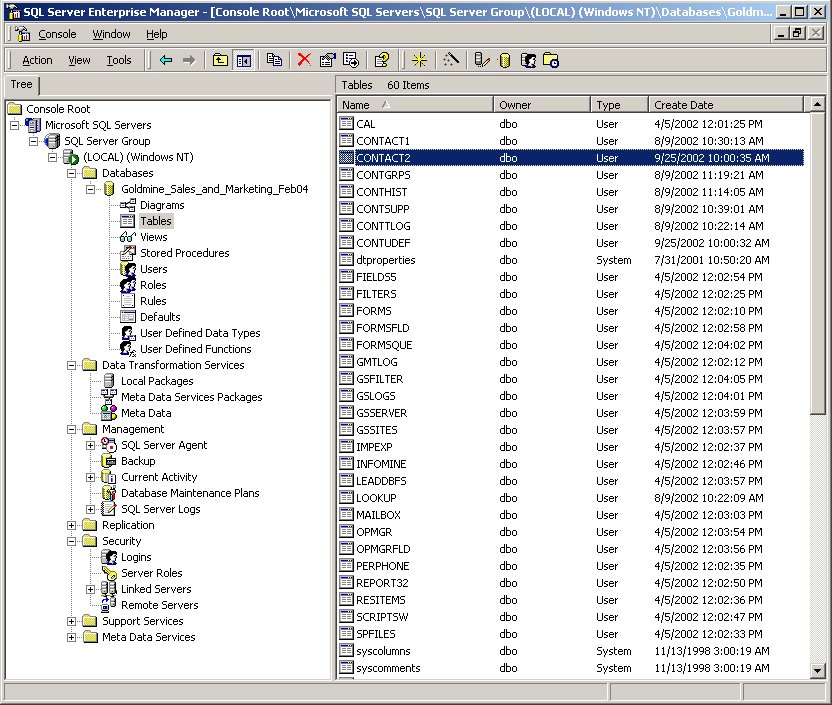Select the CONTHIST table row
The height and width of the screenshot is (705, 832).
click(571, 192)
